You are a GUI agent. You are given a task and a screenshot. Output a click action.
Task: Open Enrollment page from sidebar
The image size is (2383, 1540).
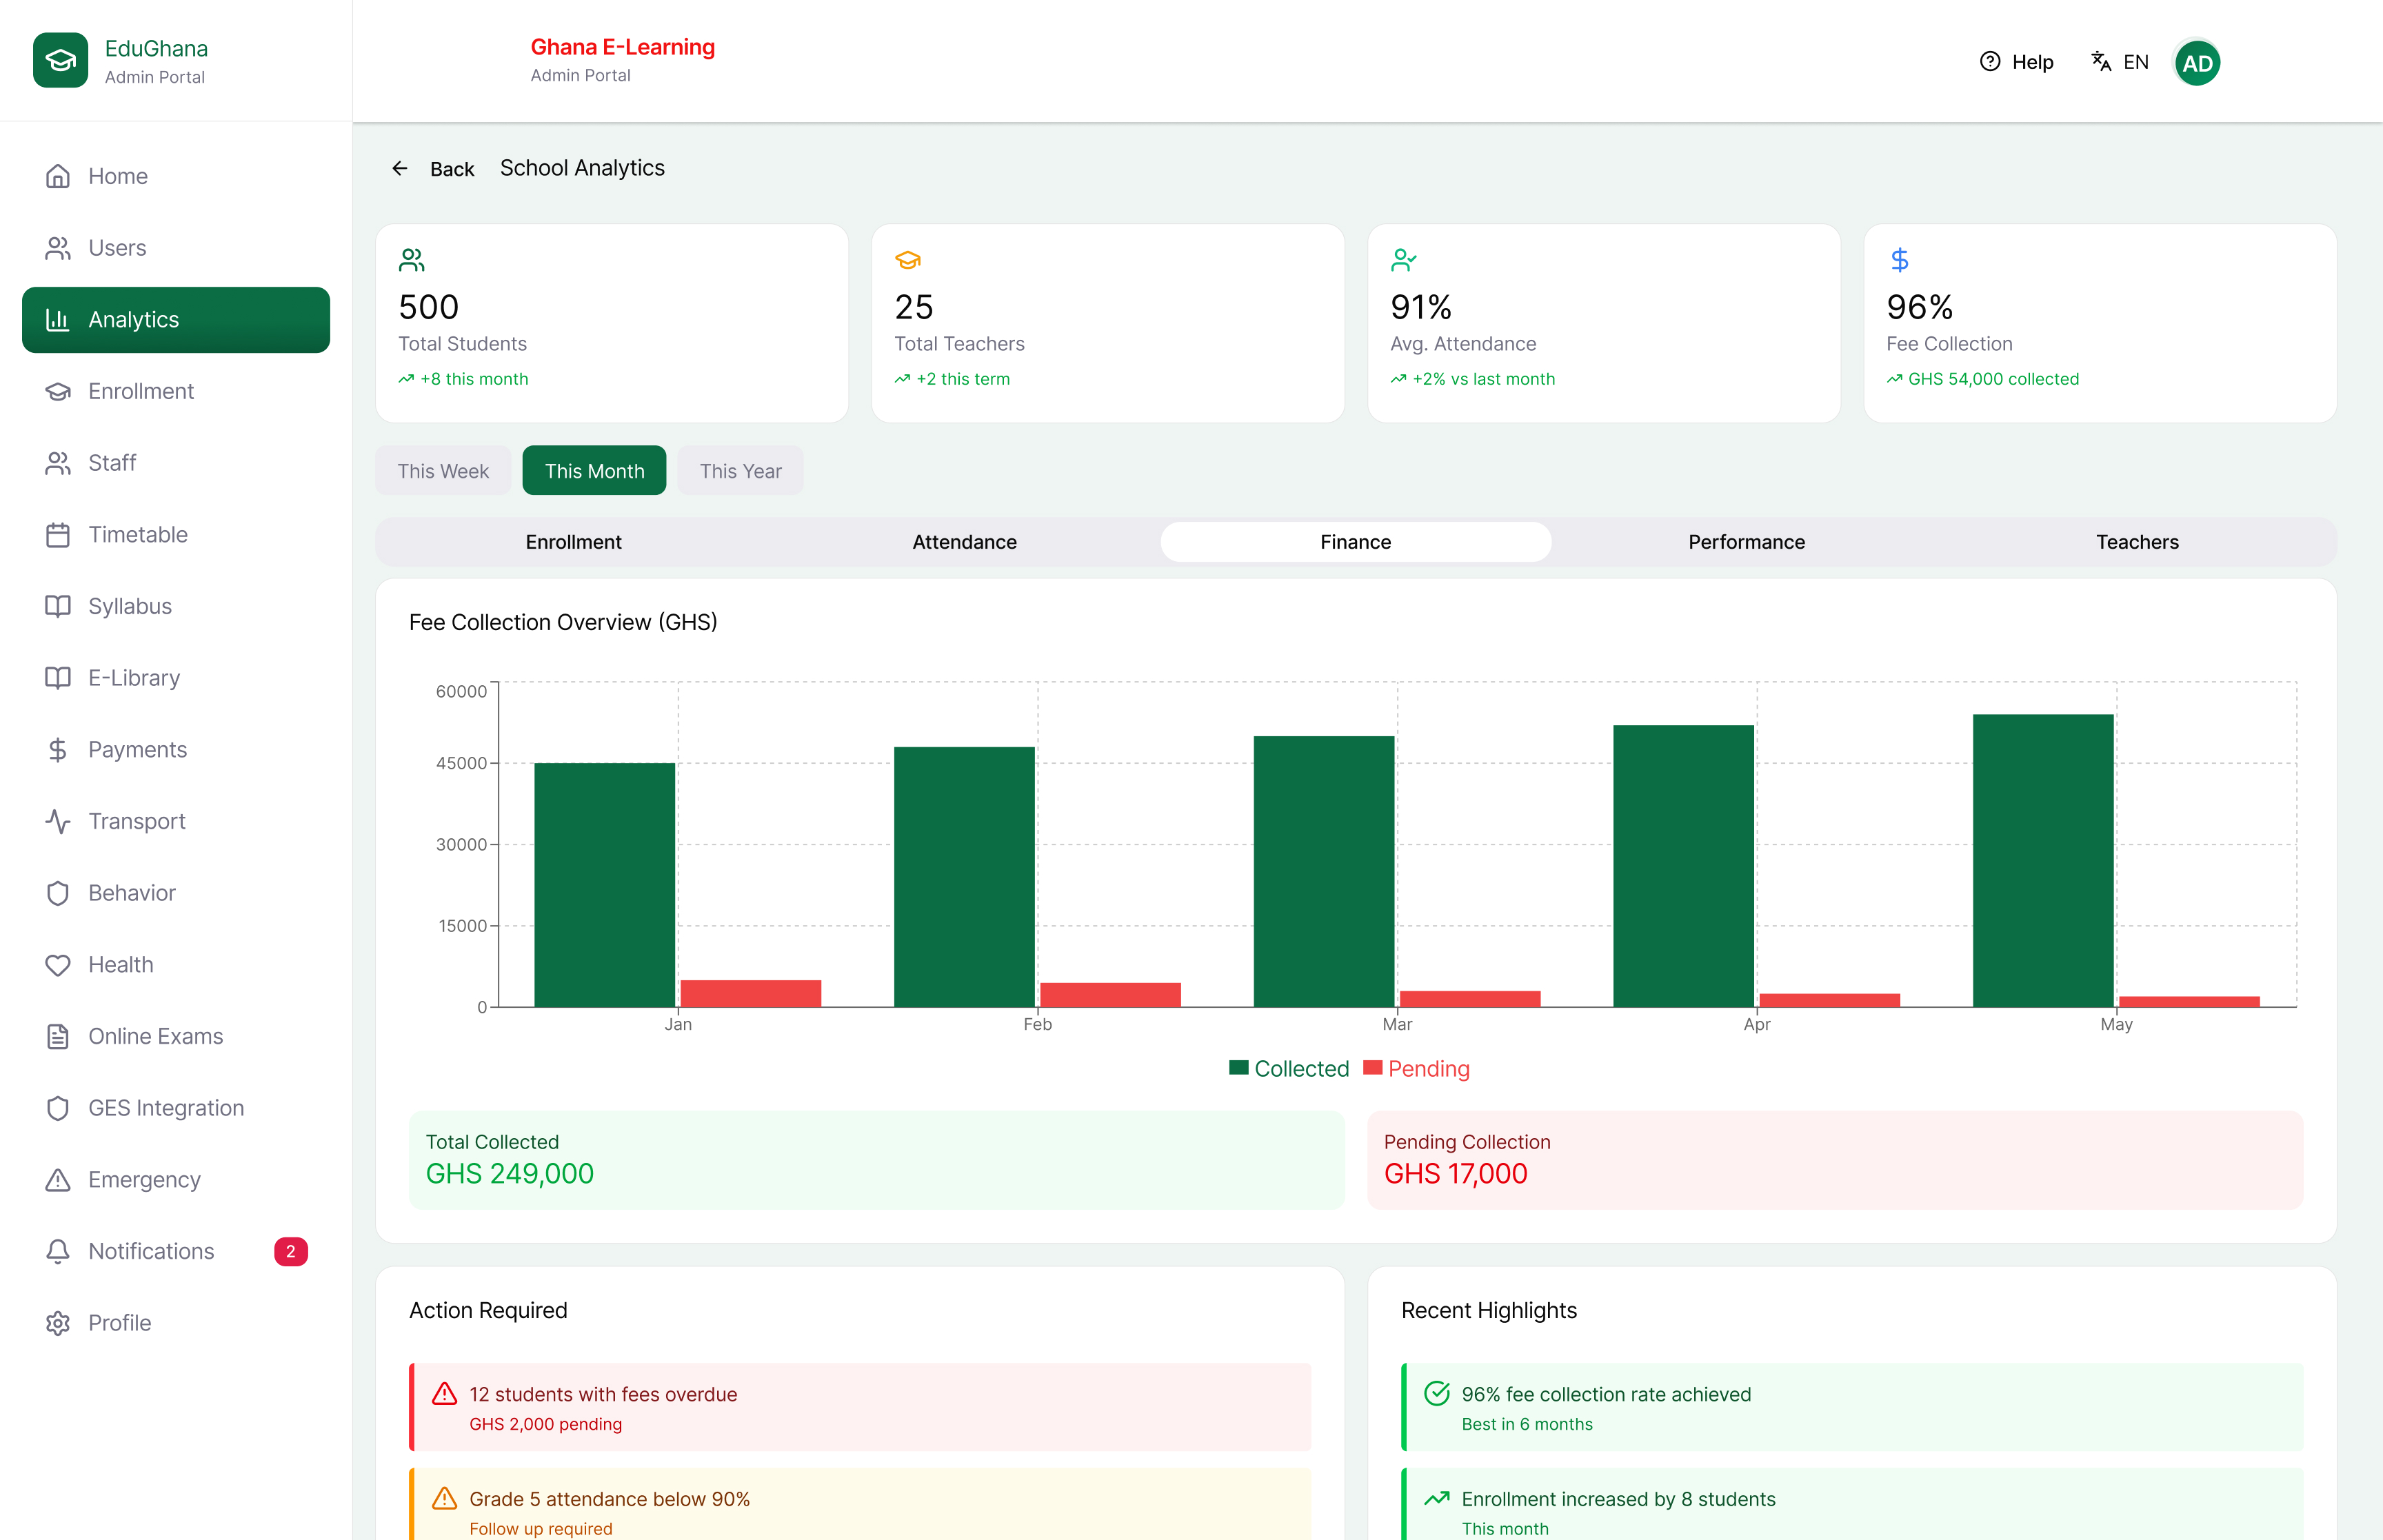[176, 391]
